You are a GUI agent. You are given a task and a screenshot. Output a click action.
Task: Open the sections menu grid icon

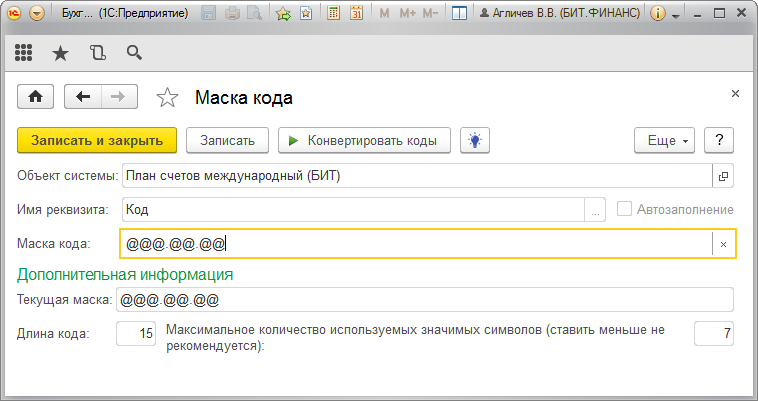point(24,53)
